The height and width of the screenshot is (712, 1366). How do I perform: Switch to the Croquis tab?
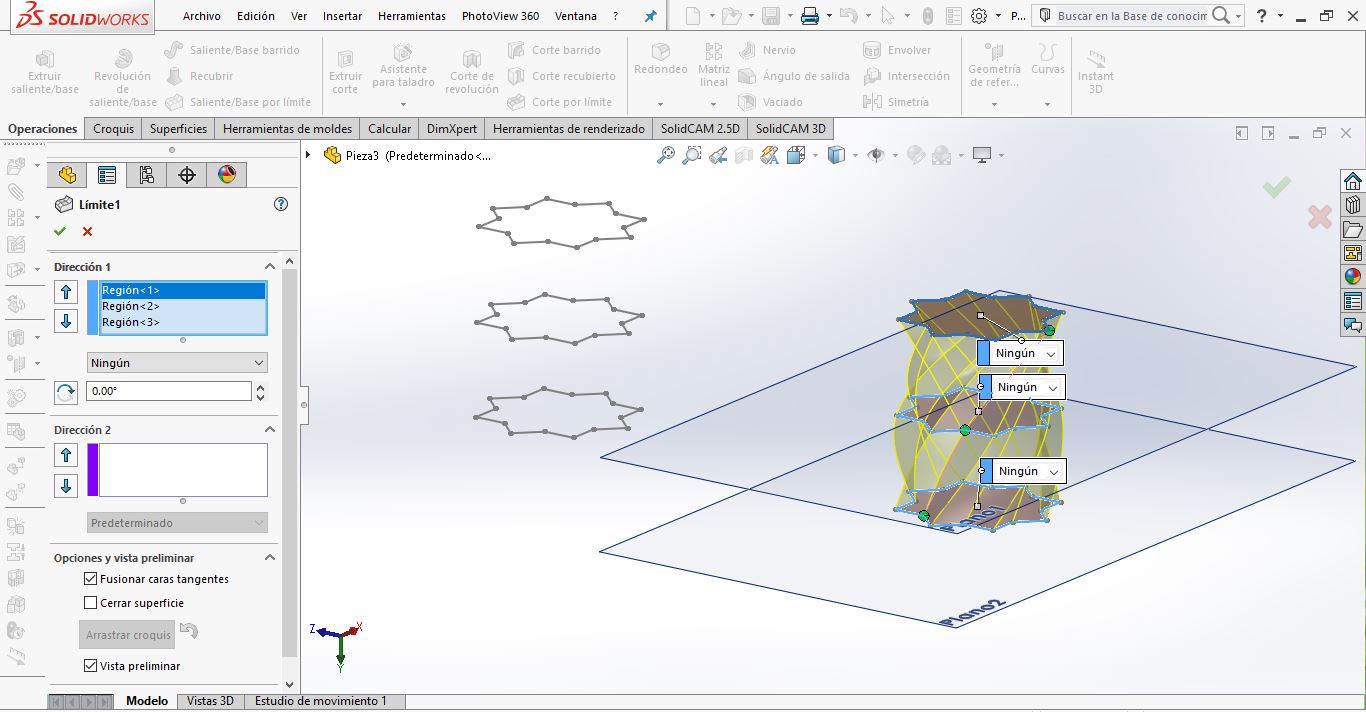[113, 129]
